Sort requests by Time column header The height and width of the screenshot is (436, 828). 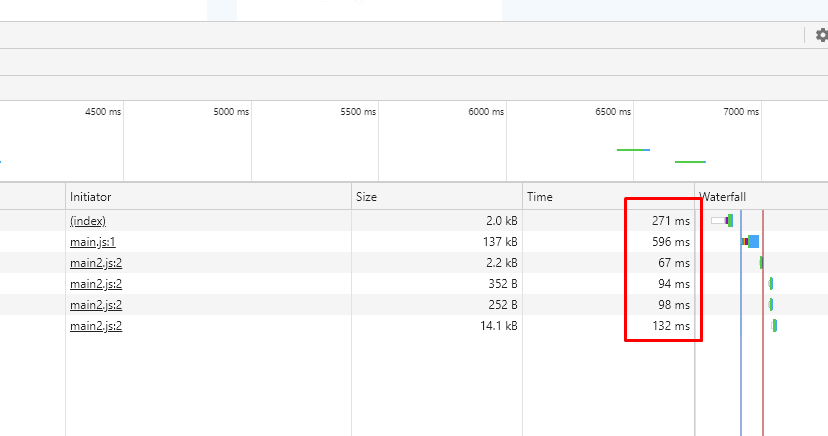click(x=540, y=197)
